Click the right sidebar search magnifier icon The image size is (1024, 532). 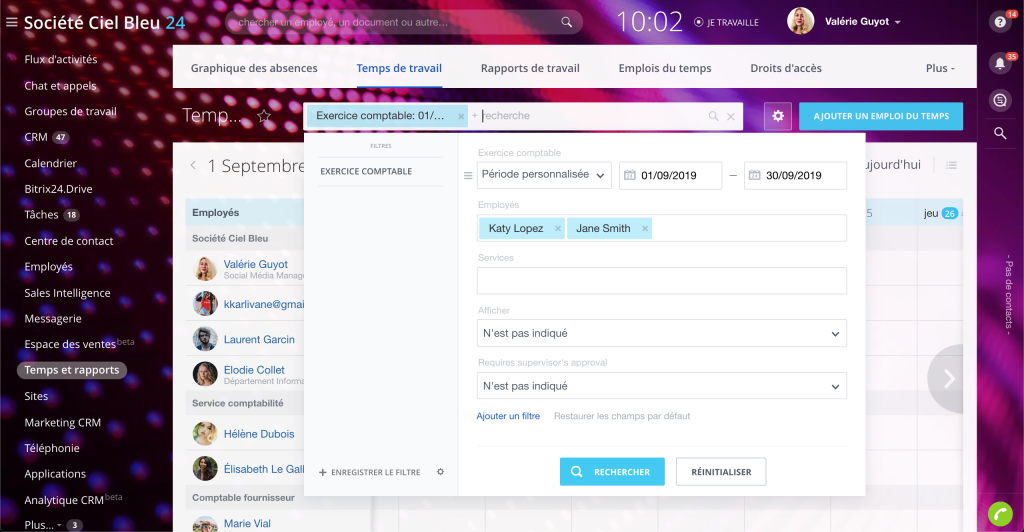999,133
